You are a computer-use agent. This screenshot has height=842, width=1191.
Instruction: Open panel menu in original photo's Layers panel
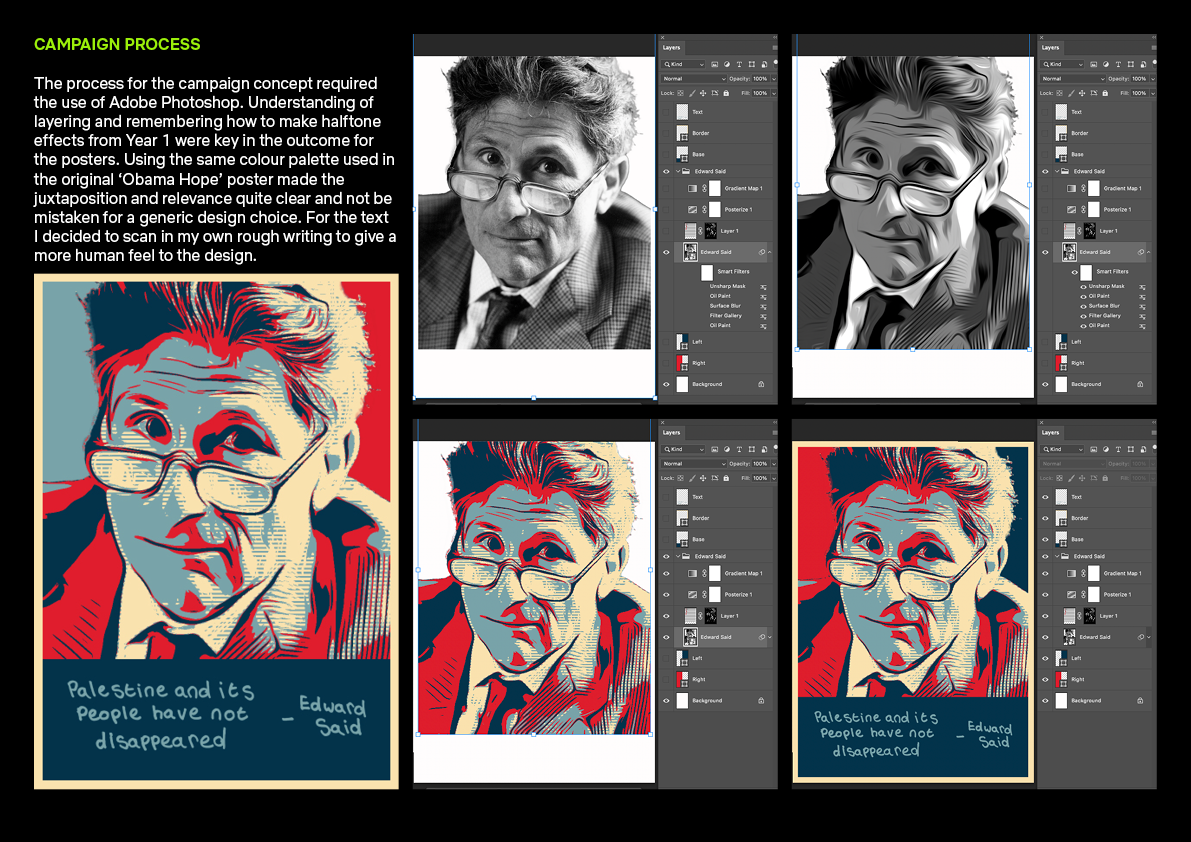(x=774, y=48)
